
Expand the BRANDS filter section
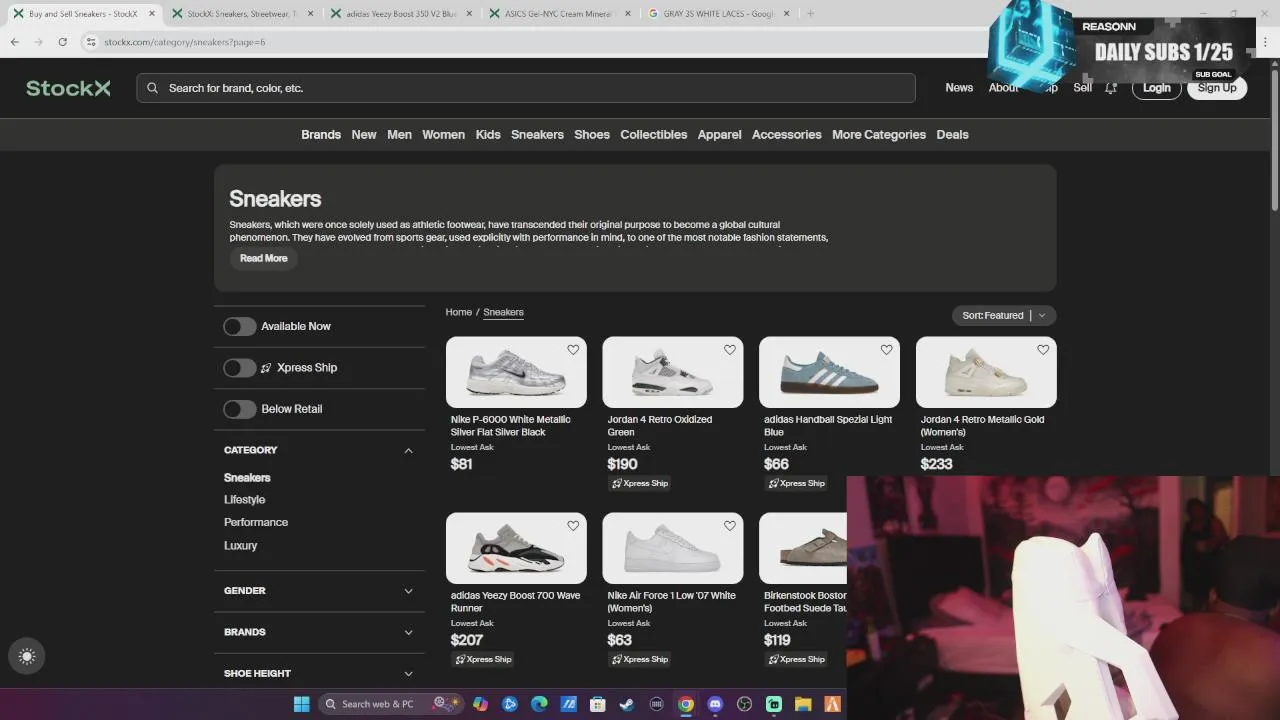point(408,632)
